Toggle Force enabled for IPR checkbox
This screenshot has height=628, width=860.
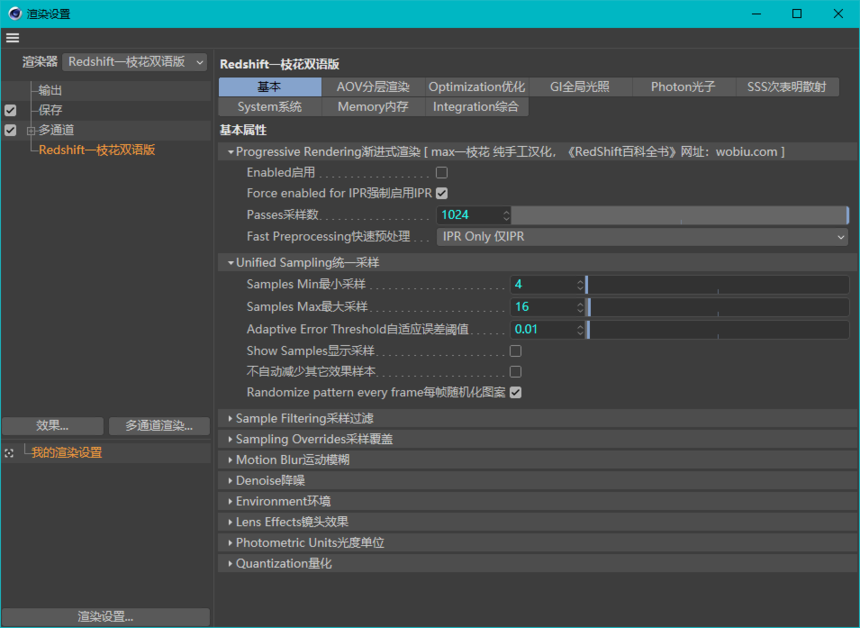coord(442,193)
